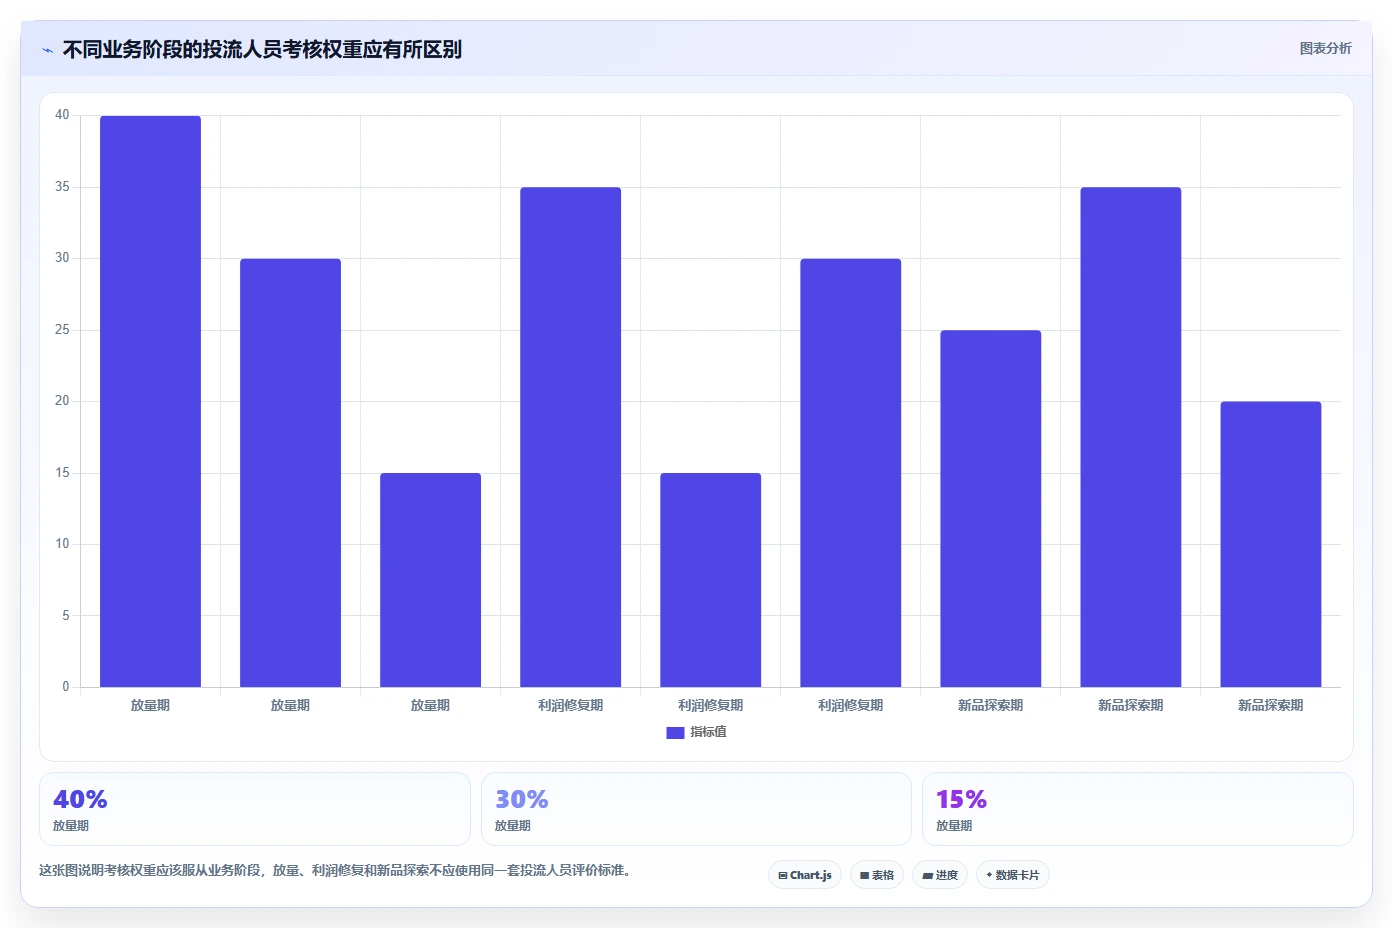Image resolution: width=1393 pixels, height=928 pixels.
Task: Click the footer sentence starting with 这张图说明
Action: [x=335, y=870]
